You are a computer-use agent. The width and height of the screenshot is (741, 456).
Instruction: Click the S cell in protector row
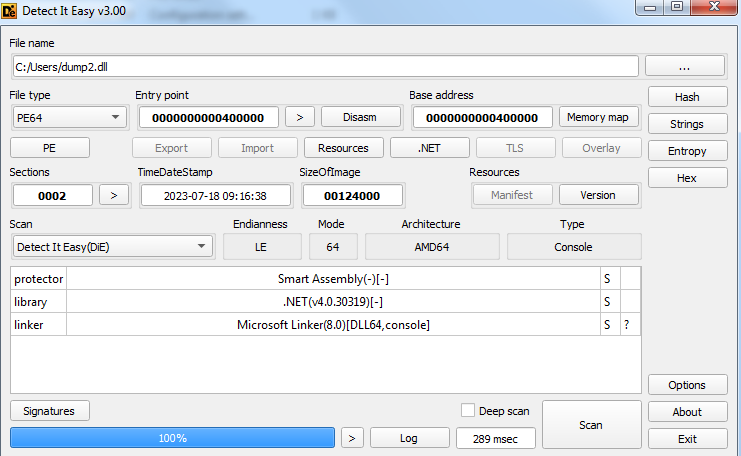coord(610,279)
